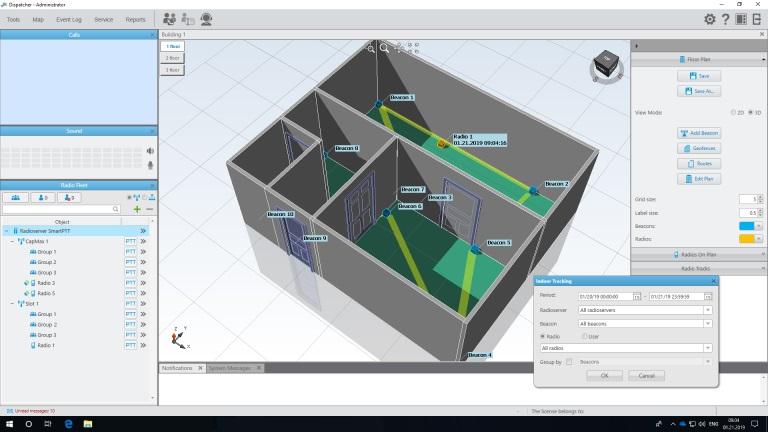The height and width of the screenshot is (432, 768).
Task: Click the green plus icon in Radio Fleet
Action: click(x=137, y=209)
